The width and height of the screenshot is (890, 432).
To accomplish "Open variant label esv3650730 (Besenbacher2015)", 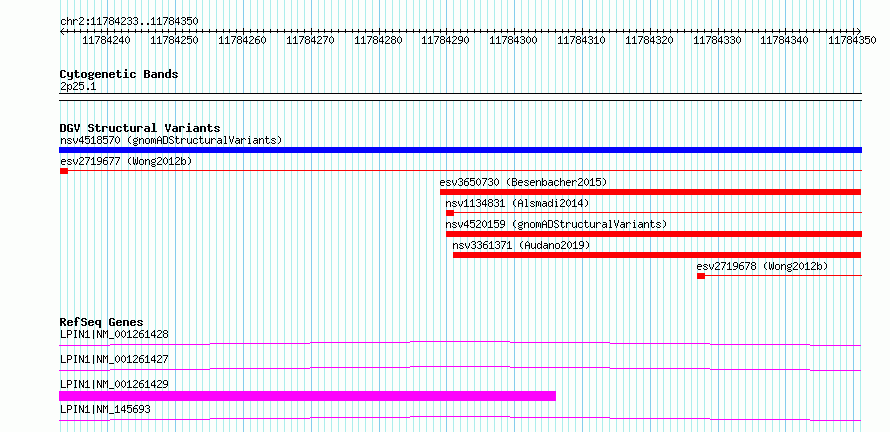I will (523, 182).
